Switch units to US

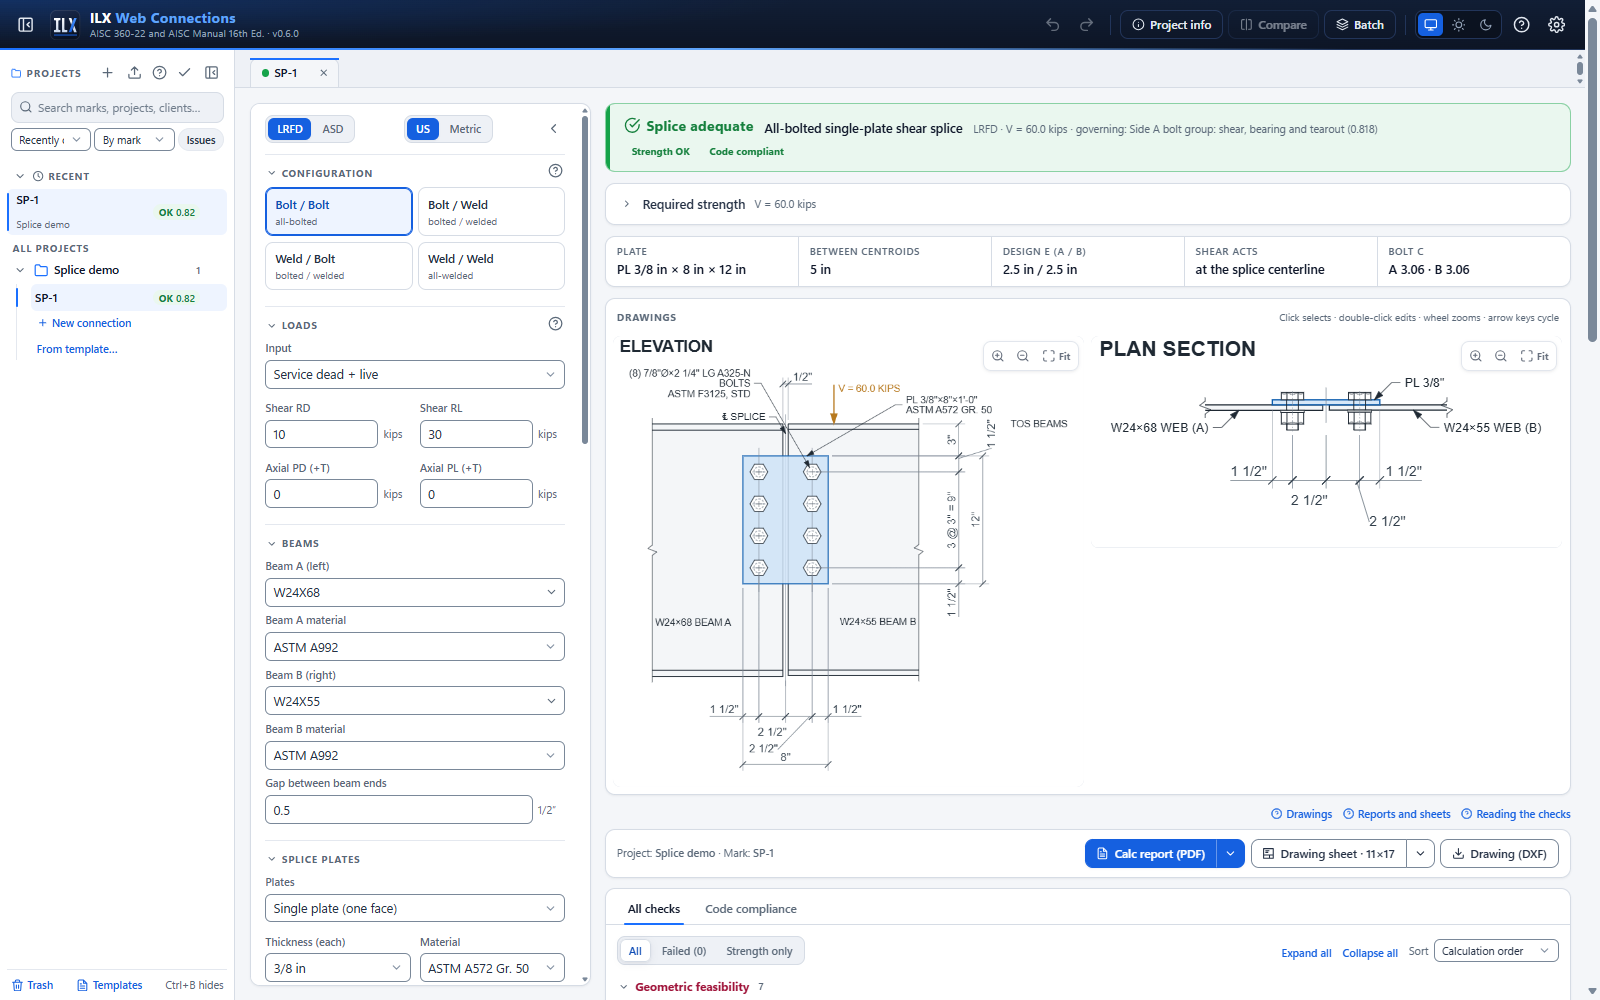423,129
